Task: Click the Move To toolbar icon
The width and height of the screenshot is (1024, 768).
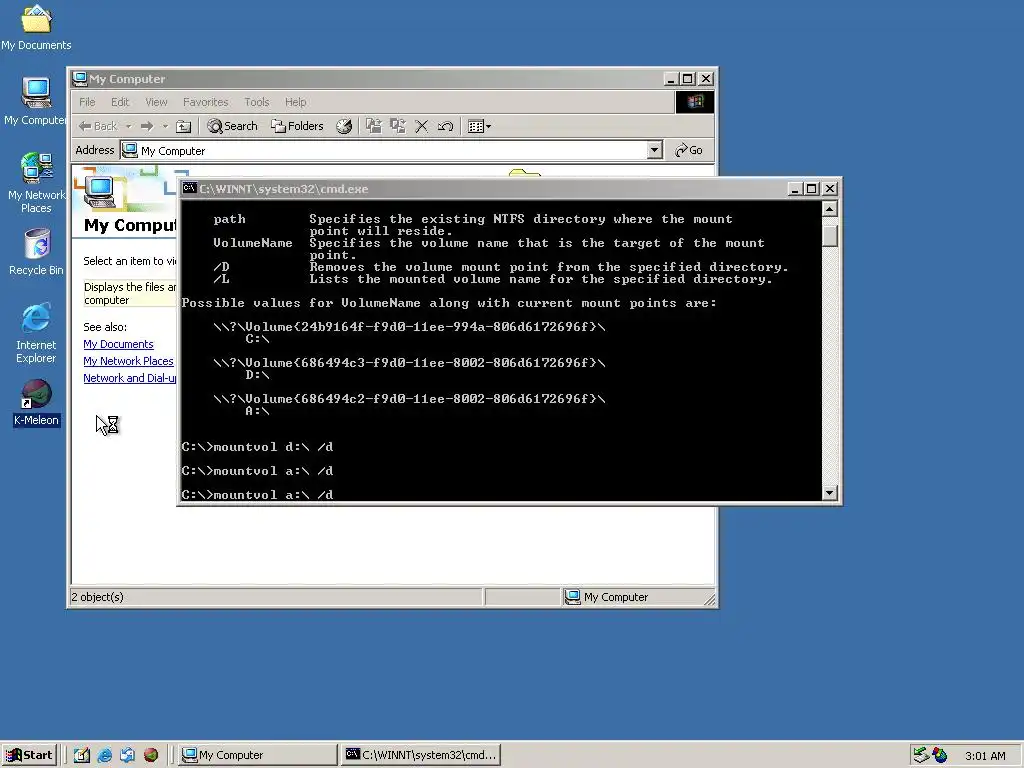Action: point(374,126)
